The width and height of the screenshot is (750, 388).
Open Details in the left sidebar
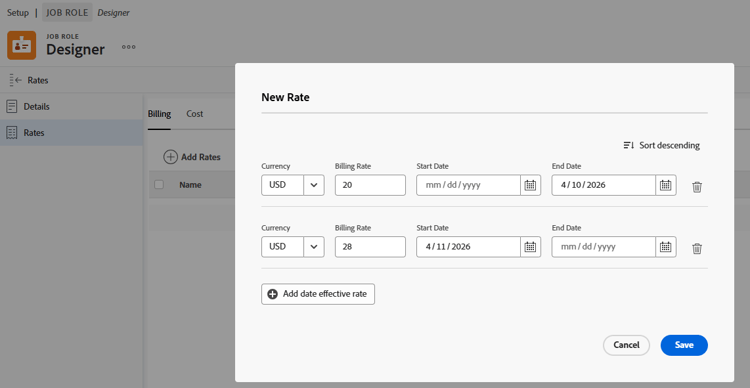(72, 107)
